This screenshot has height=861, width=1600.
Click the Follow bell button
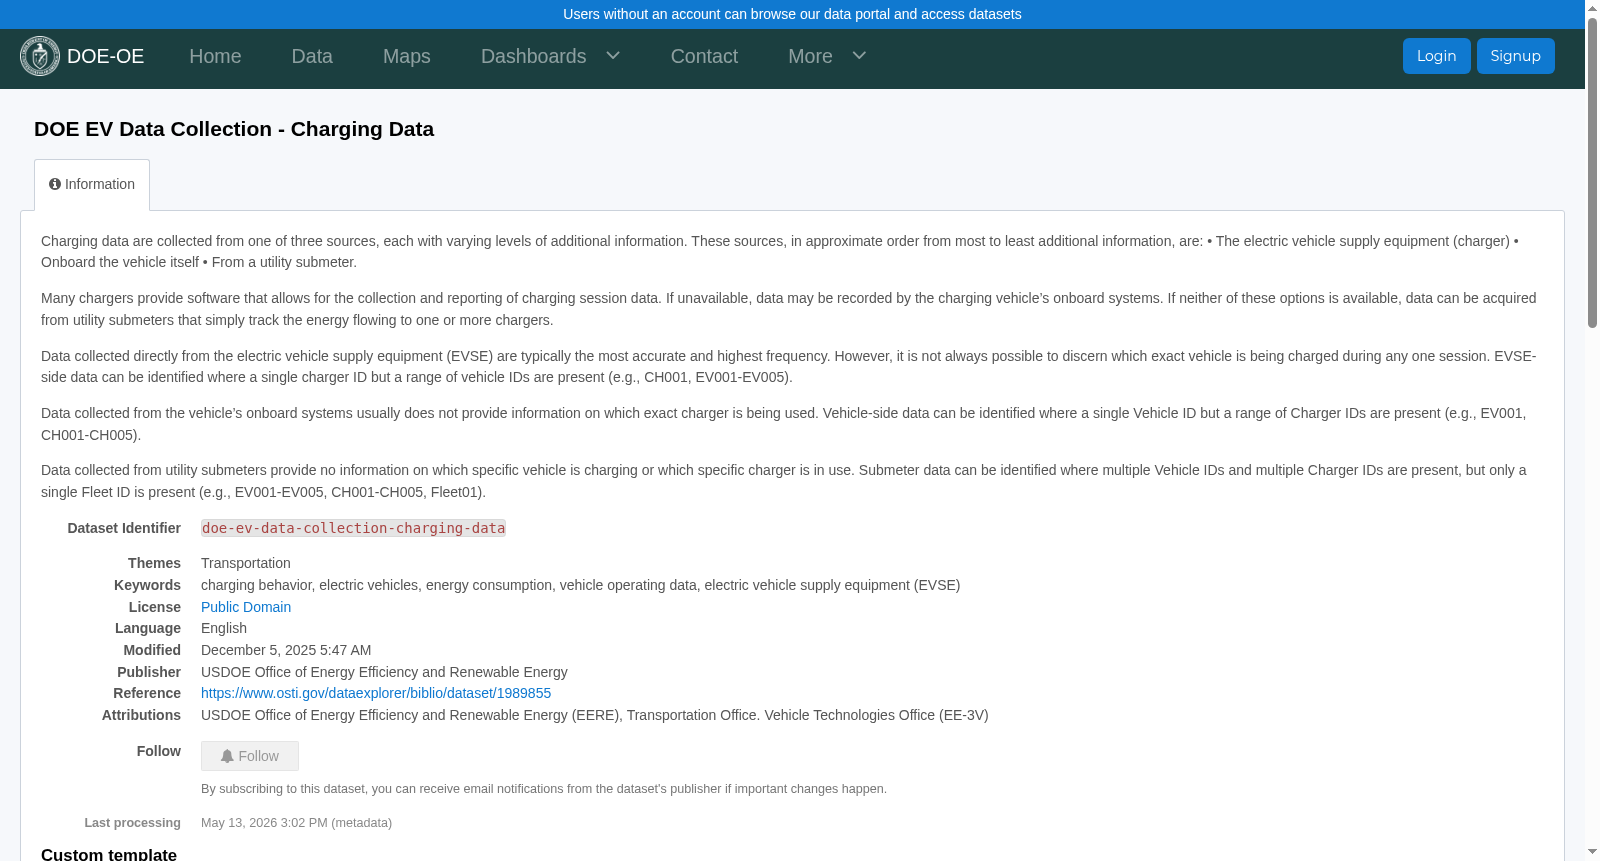tap(250, 756)
